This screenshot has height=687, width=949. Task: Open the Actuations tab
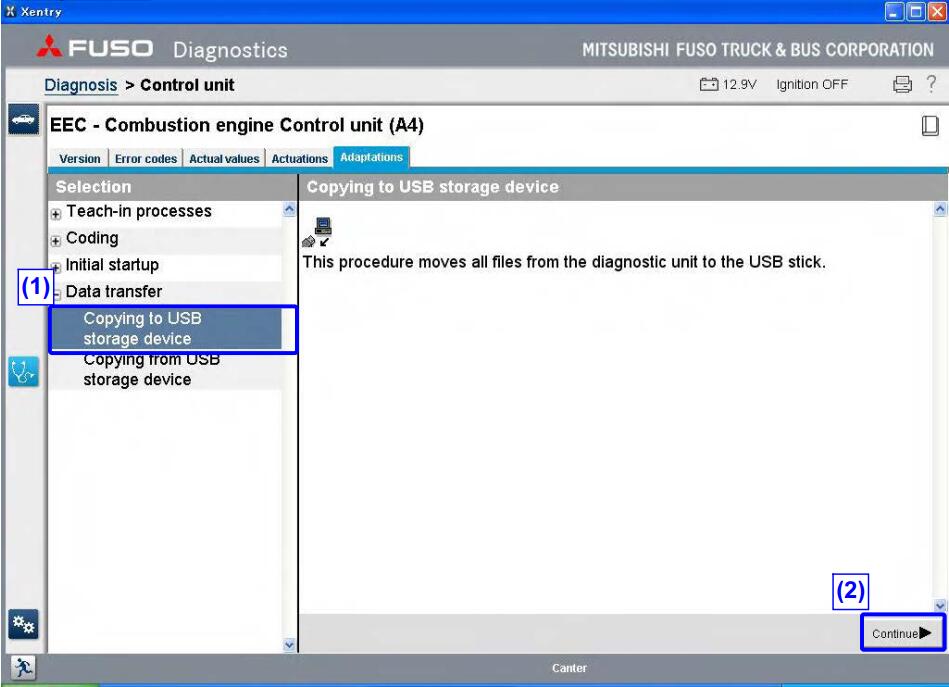pyautogui.click(x=300, y=159)
